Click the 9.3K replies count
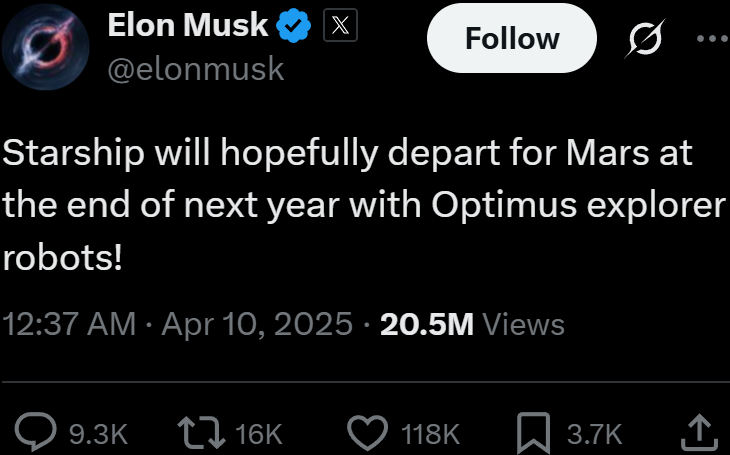730x455 pixels. 98,435
